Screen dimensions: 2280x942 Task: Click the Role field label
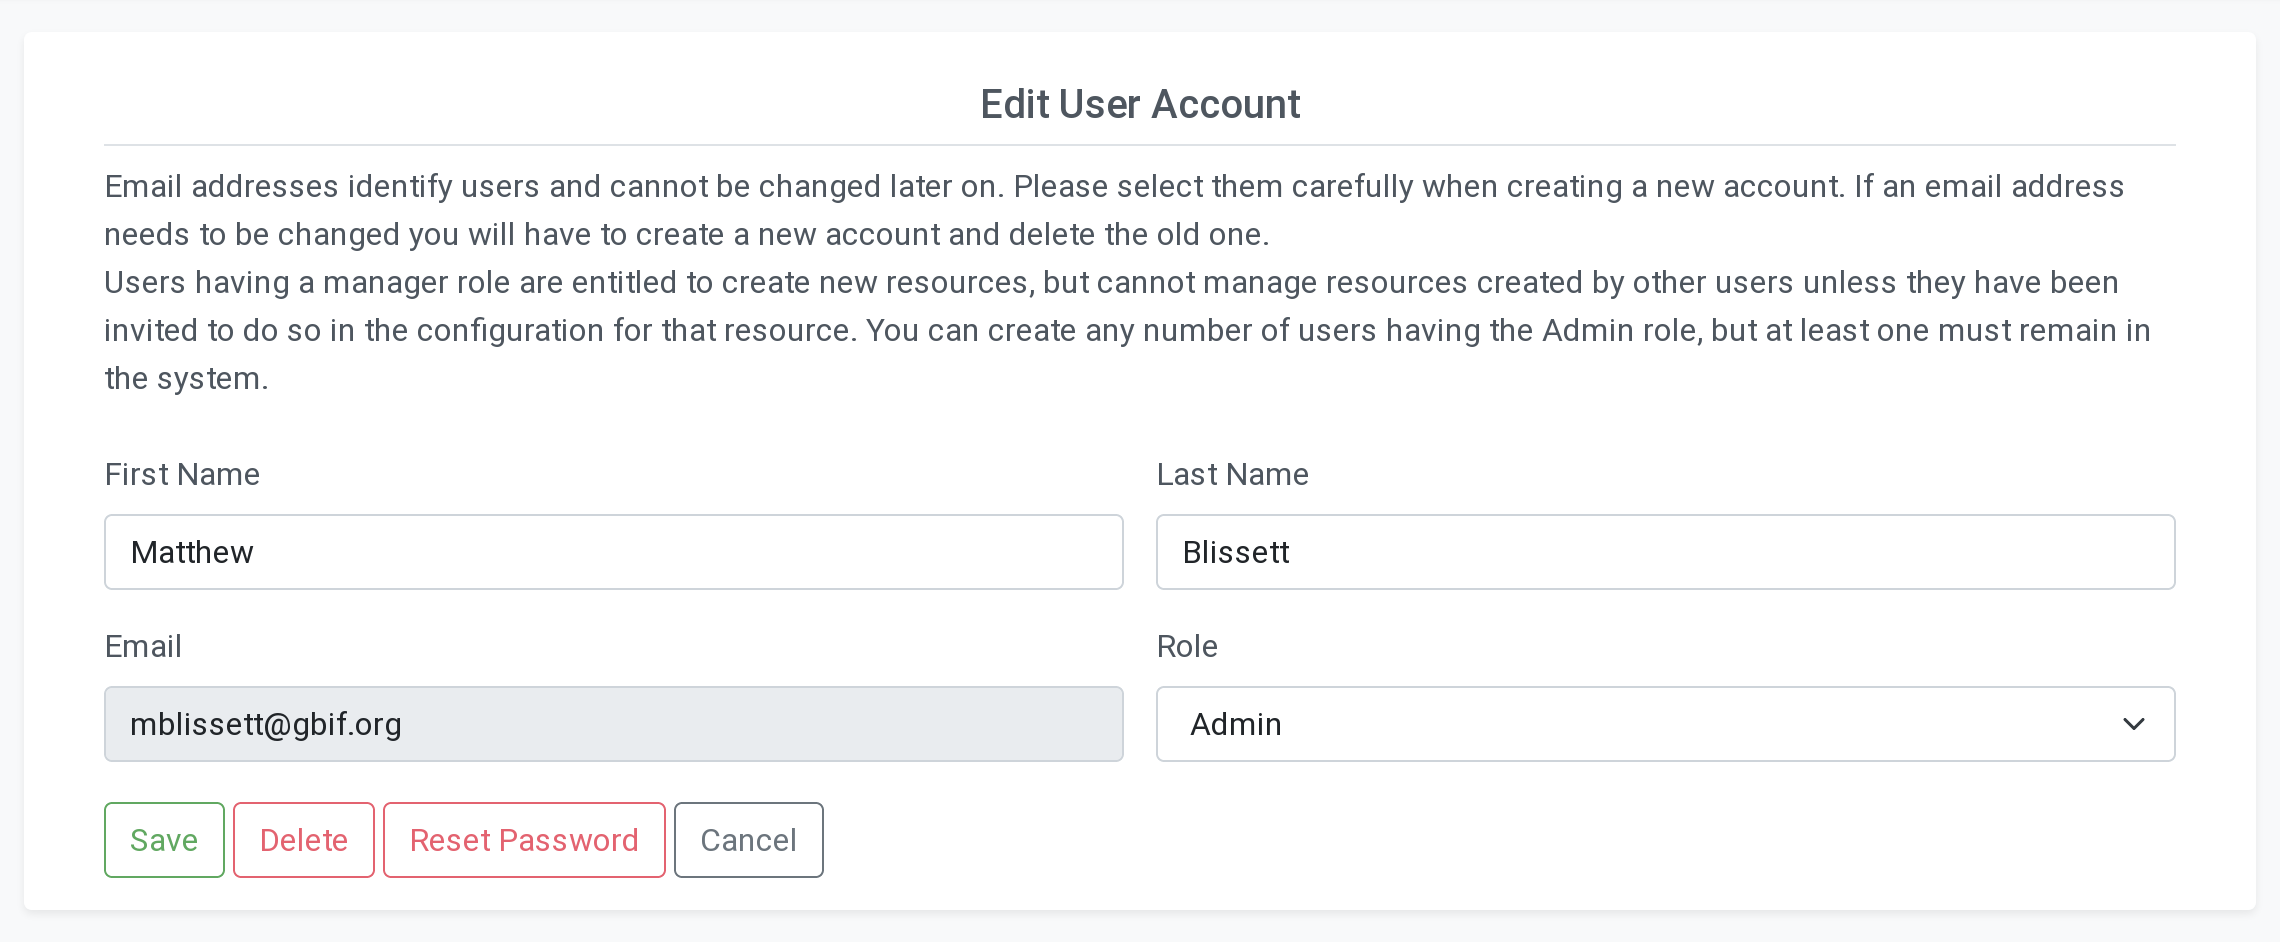pos(1187,646)
